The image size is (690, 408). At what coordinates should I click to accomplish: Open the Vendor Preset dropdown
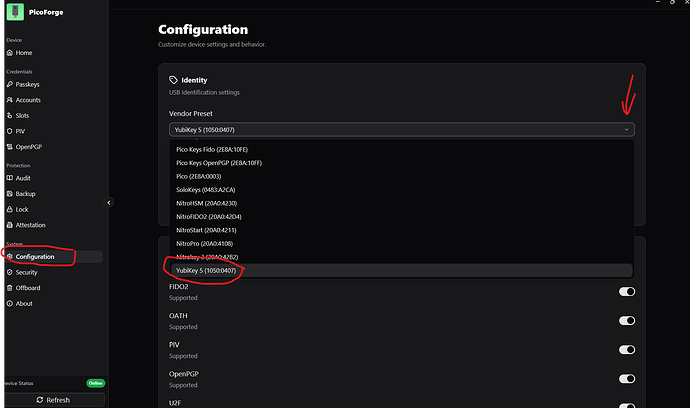[x=401, y=129]
